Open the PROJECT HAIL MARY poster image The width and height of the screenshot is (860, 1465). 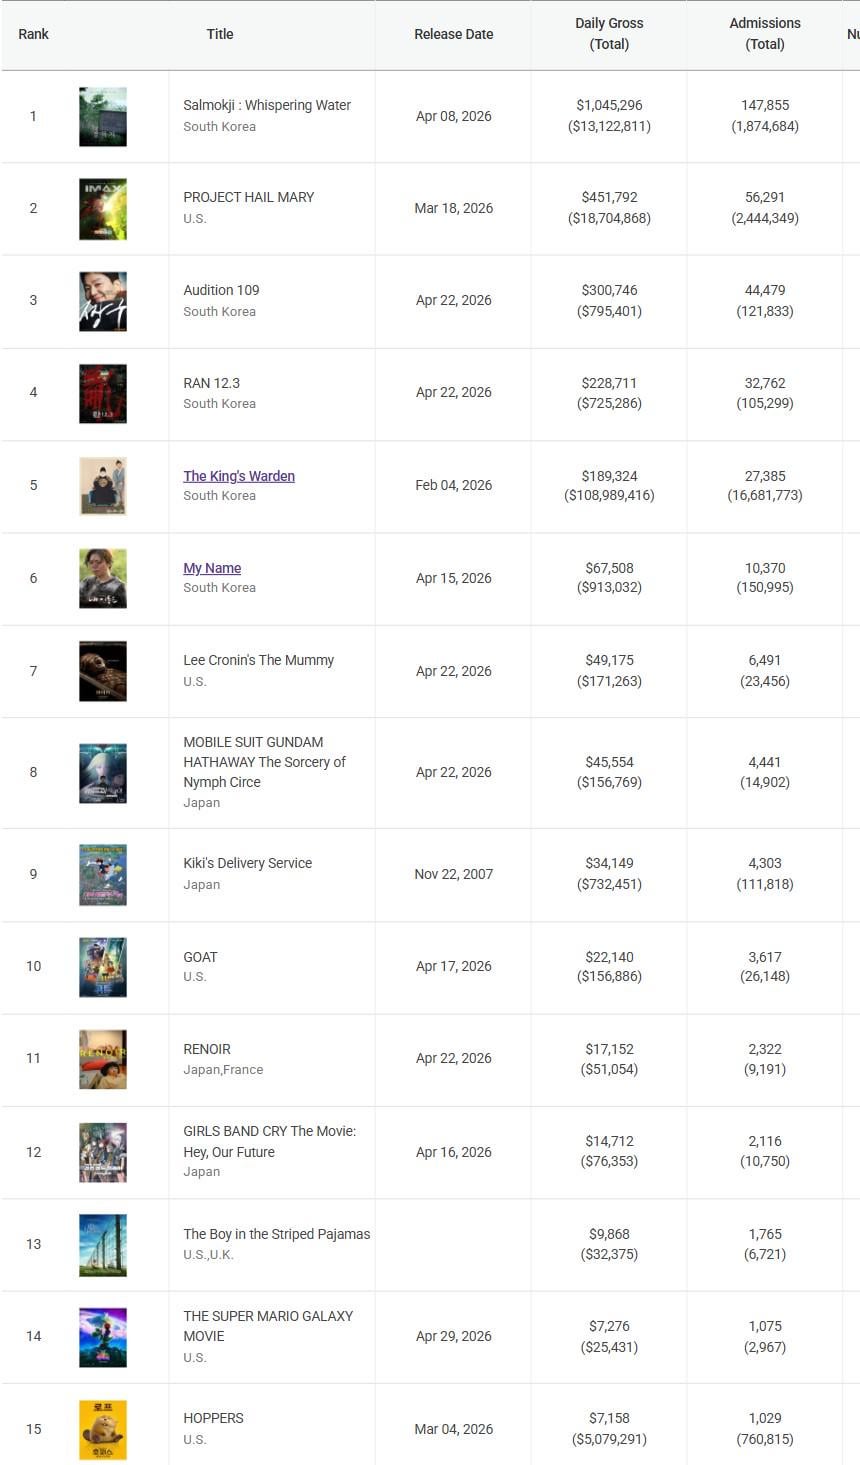[103, 209]
